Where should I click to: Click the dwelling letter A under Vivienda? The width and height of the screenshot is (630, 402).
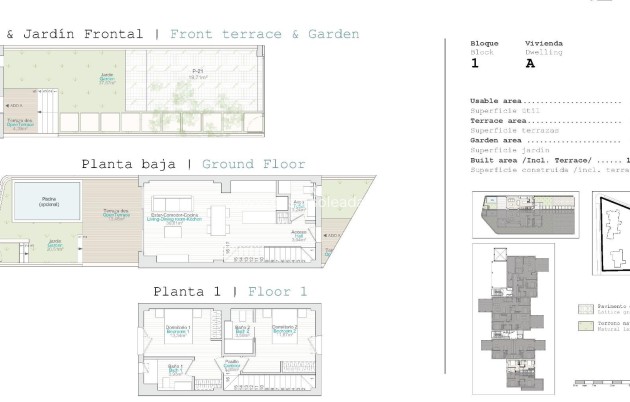(530, 63)
